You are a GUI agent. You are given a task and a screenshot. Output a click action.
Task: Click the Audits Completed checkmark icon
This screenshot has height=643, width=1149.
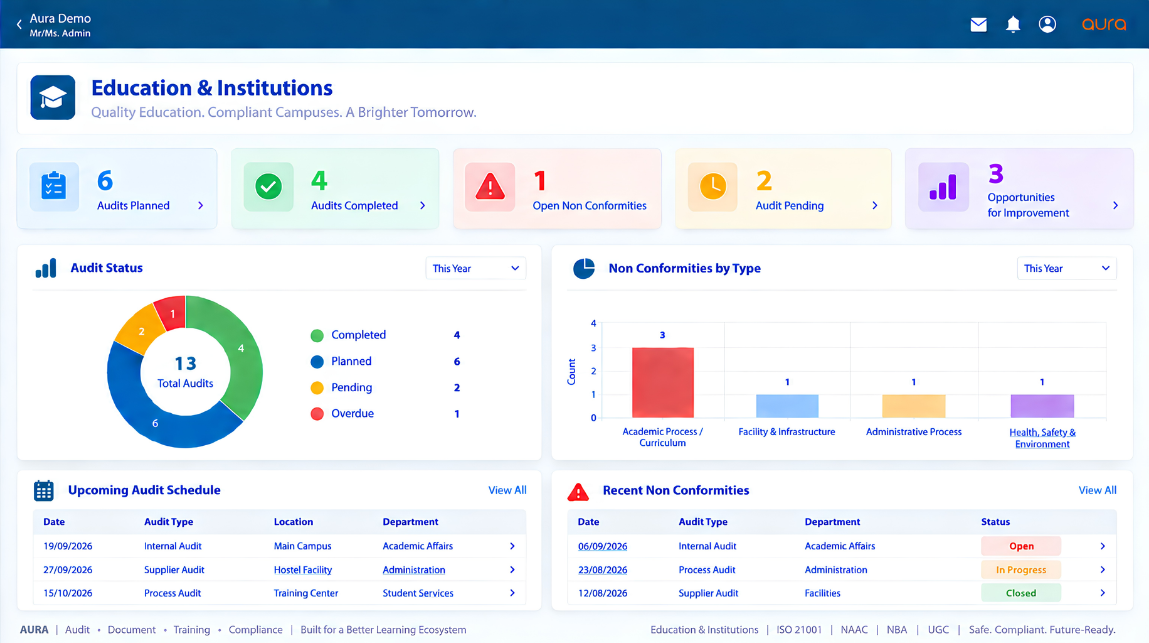click(x=268, y=187)
